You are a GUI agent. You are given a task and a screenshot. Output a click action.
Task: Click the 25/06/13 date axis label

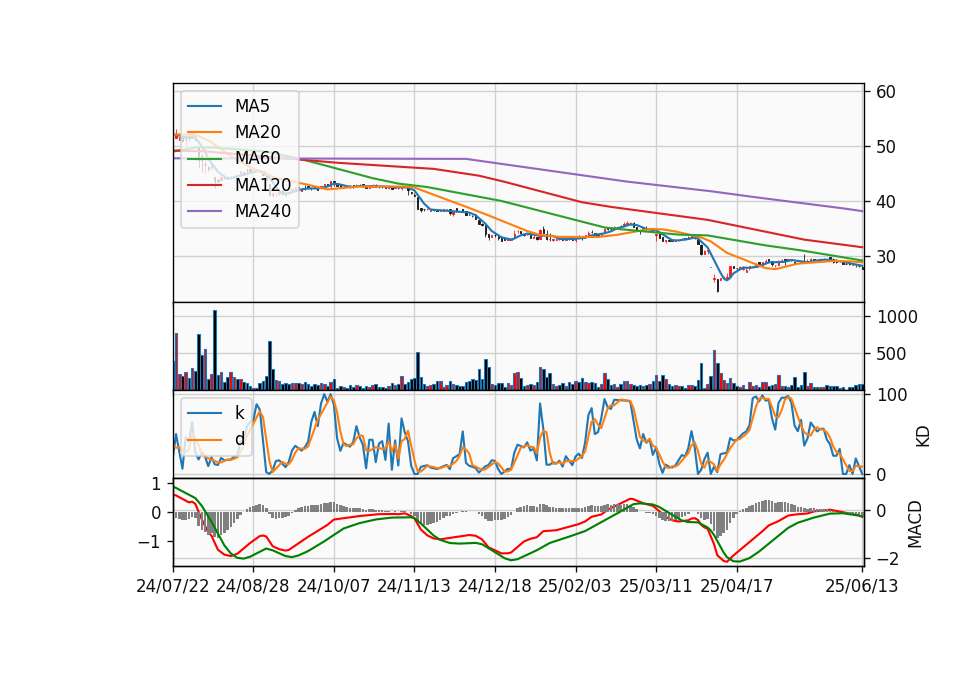[x=862, y=586]
